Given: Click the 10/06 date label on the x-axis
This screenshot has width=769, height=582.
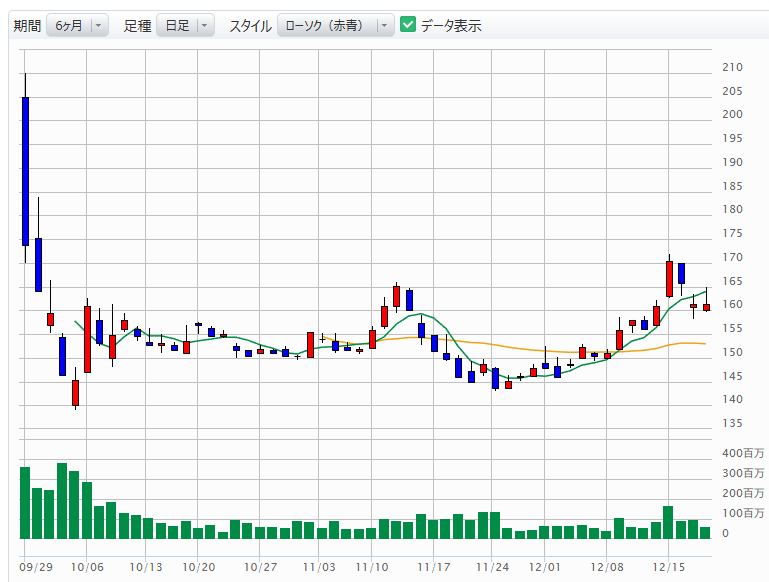Looking at the screenshot, I should [87, 566].
